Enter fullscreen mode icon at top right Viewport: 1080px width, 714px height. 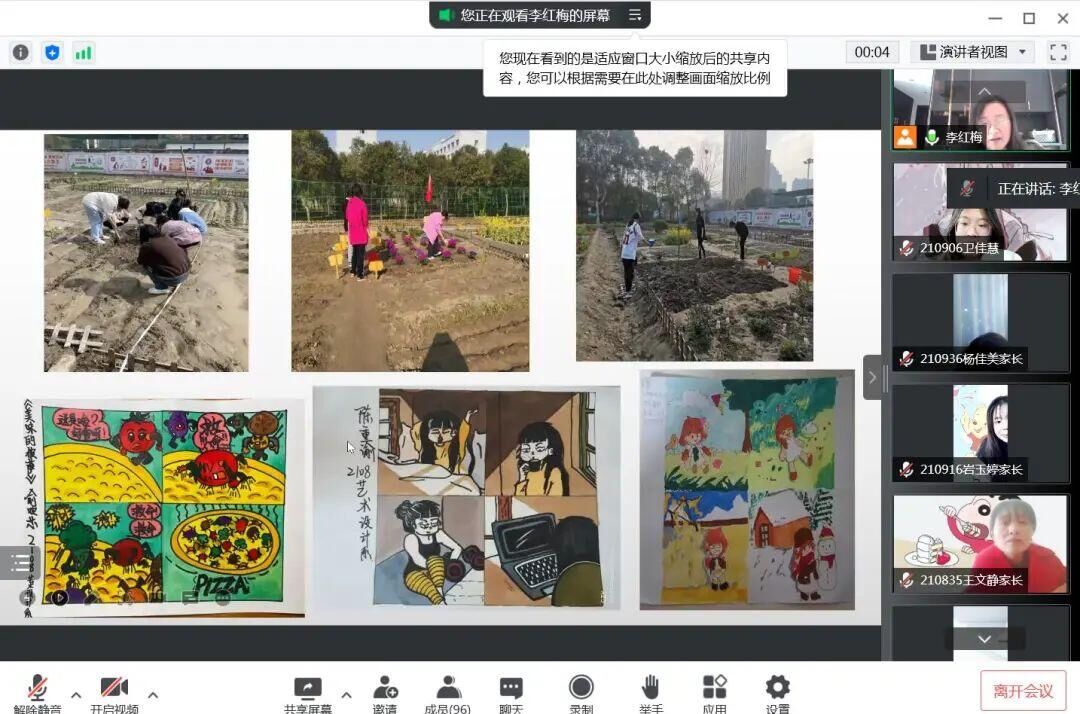click(1058, 52)
